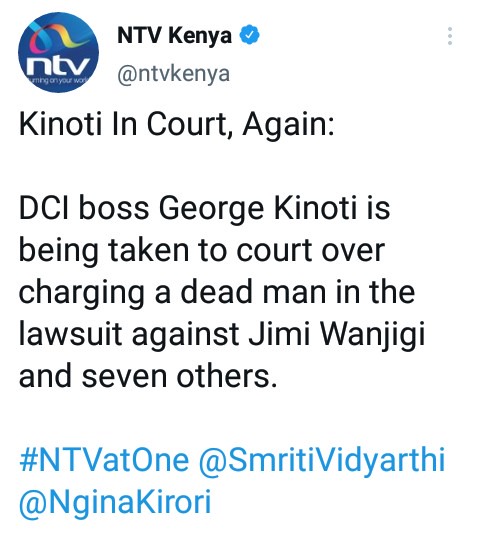This screenshot has height=539, width=480.
Task: Open the NTV Kenya profile avatar
Action: tap(58, 53)
